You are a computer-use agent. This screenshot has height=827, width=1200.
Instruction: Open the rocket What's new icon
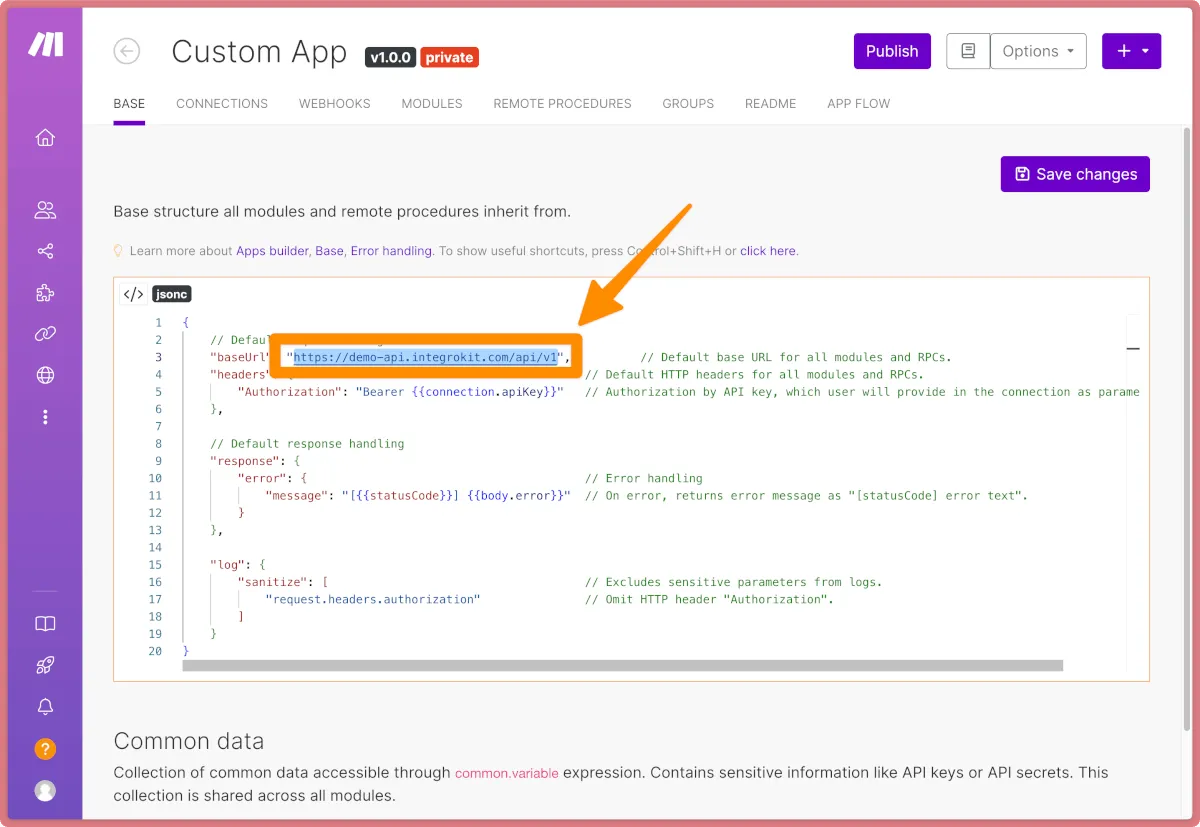[x=45, y=665]
